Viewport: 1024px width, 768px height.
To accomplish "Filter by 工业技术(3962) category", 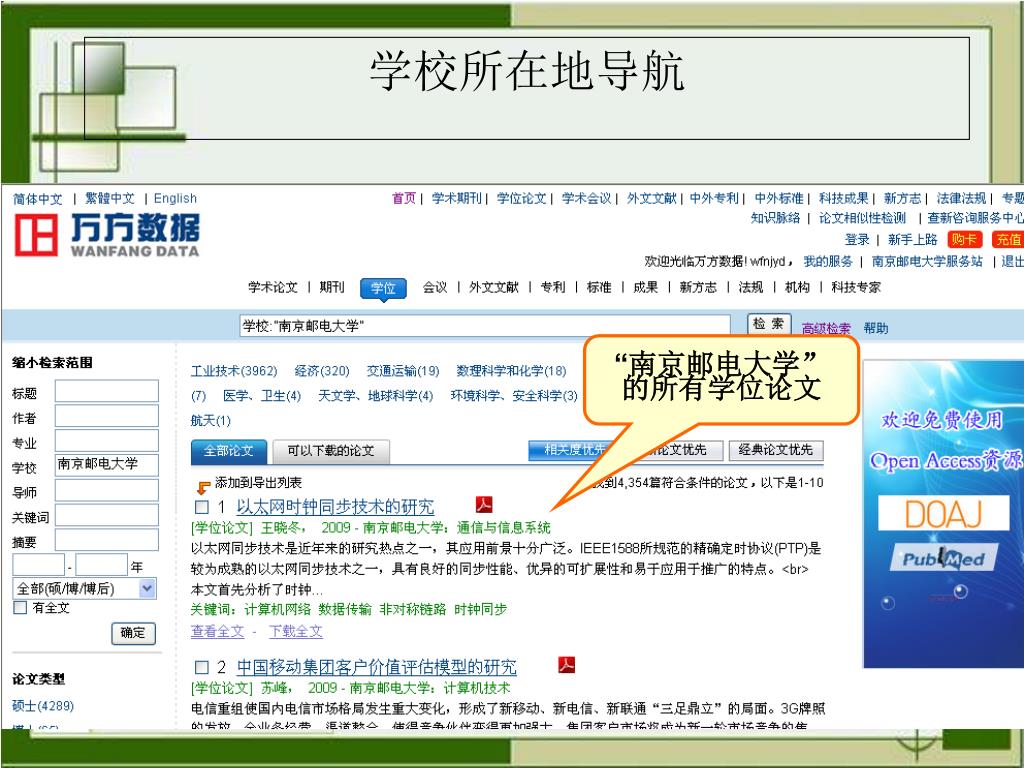I will pyautogui.click(x=234, y=371).
